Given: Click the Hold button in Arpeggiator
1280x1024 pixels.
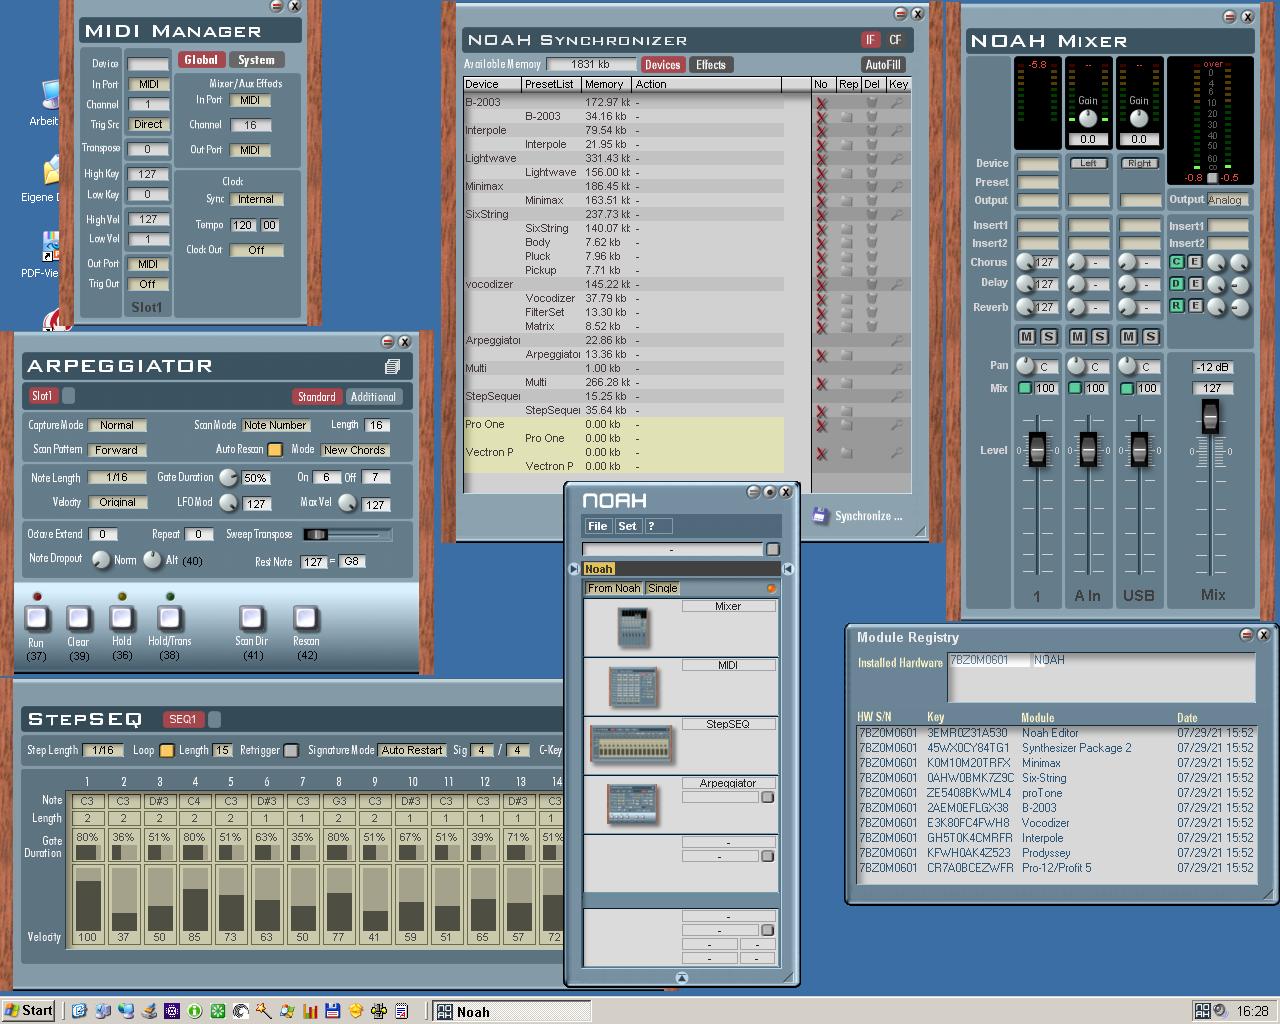Looking at the screenshot, I should click(122, 618).
